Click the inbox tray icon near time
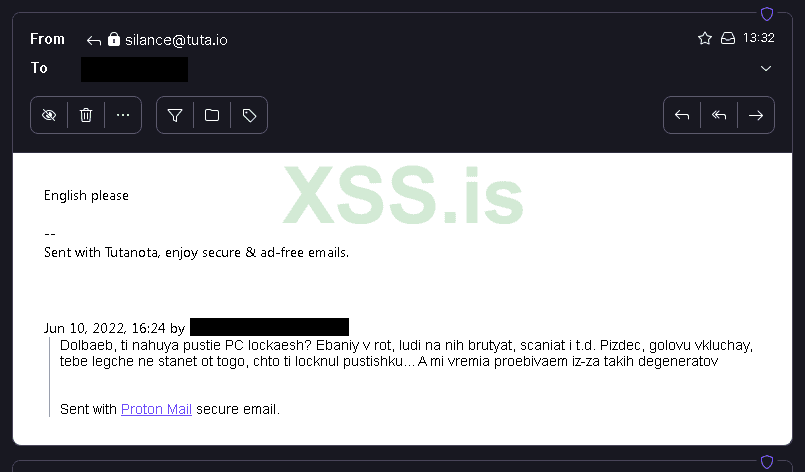The width and height of the screenshot is (805, 472). tap(728, 38)
